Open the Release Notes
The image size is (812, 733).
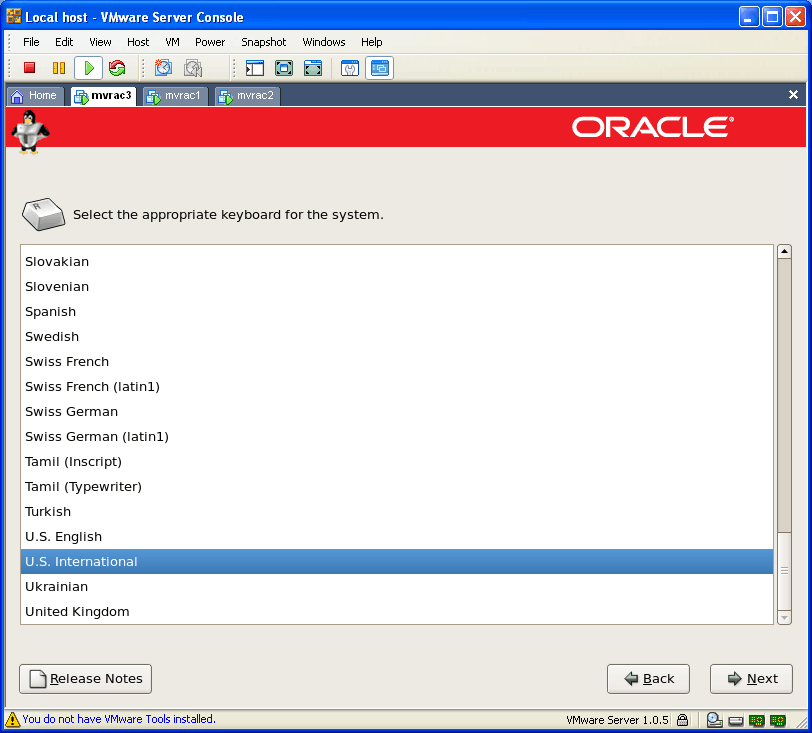86,678
